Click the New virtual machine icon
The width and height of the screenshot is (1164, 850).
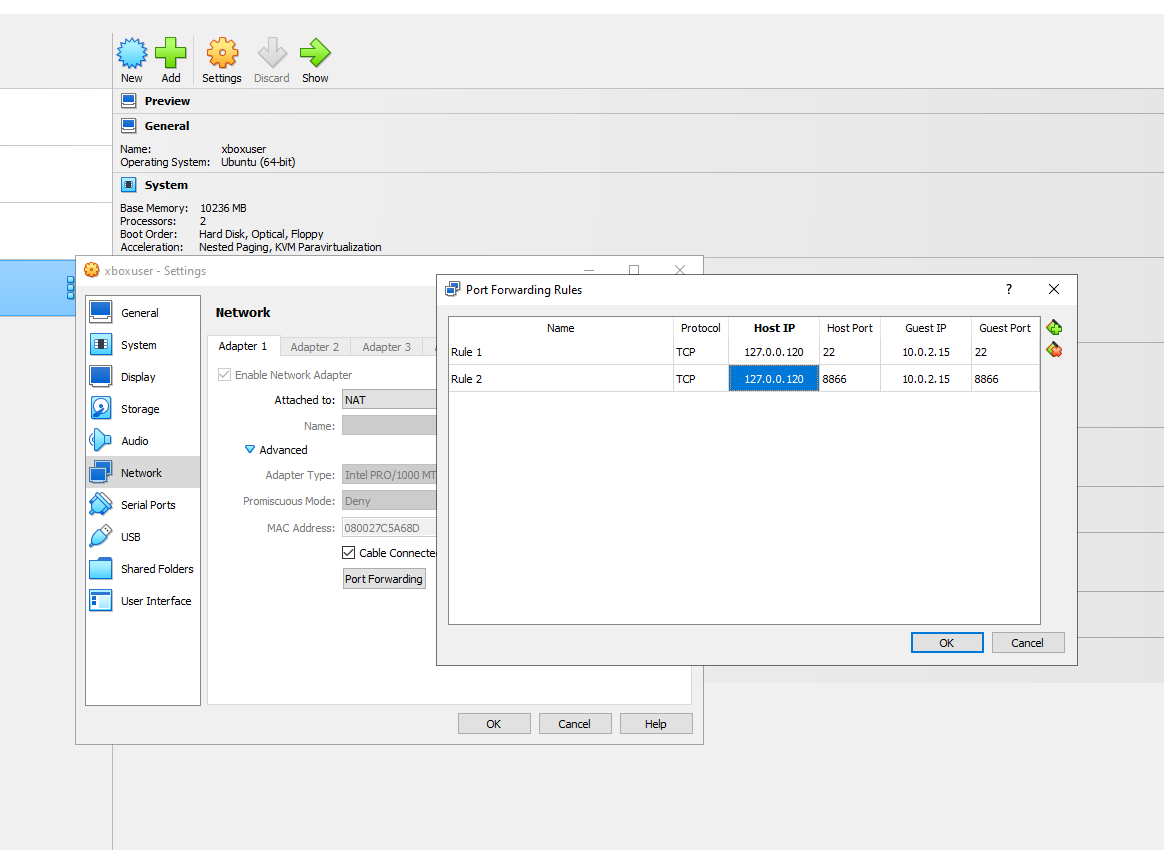point(132,60)
